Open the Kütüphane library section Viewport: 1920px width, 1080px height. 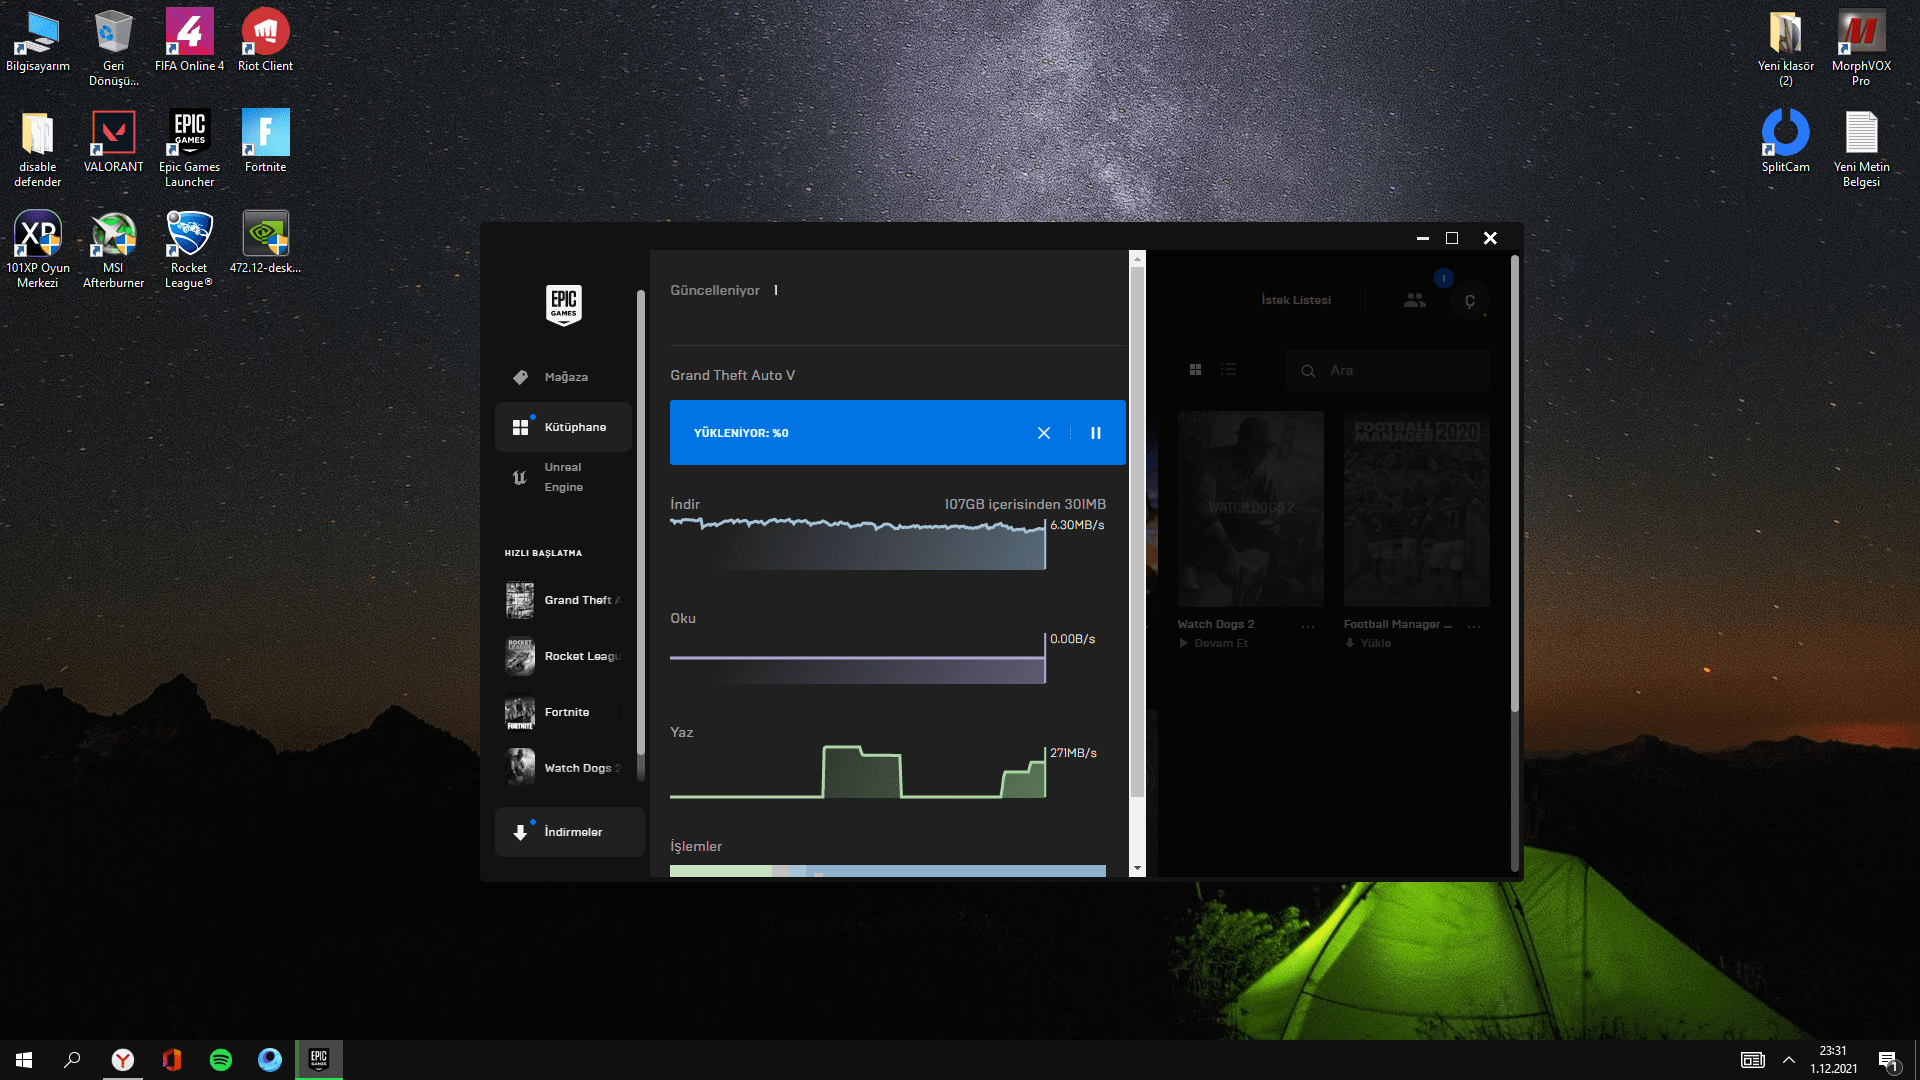click(x=564, y=427)
